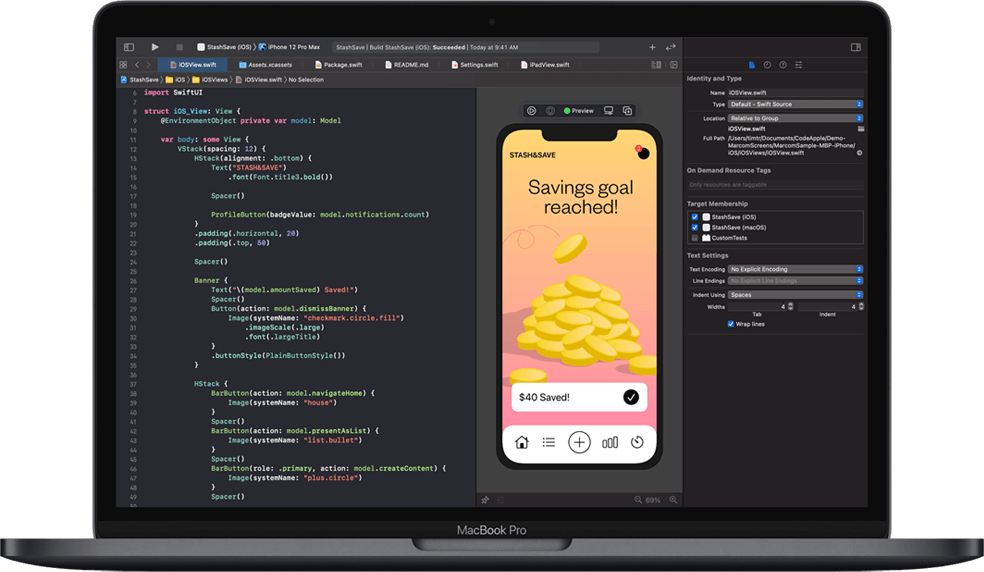Image resolution: width=984 pixels, height=572 pixels.
Task: Open the Type dropdown (Default - Swift Source)
Action: click(795, 104)
